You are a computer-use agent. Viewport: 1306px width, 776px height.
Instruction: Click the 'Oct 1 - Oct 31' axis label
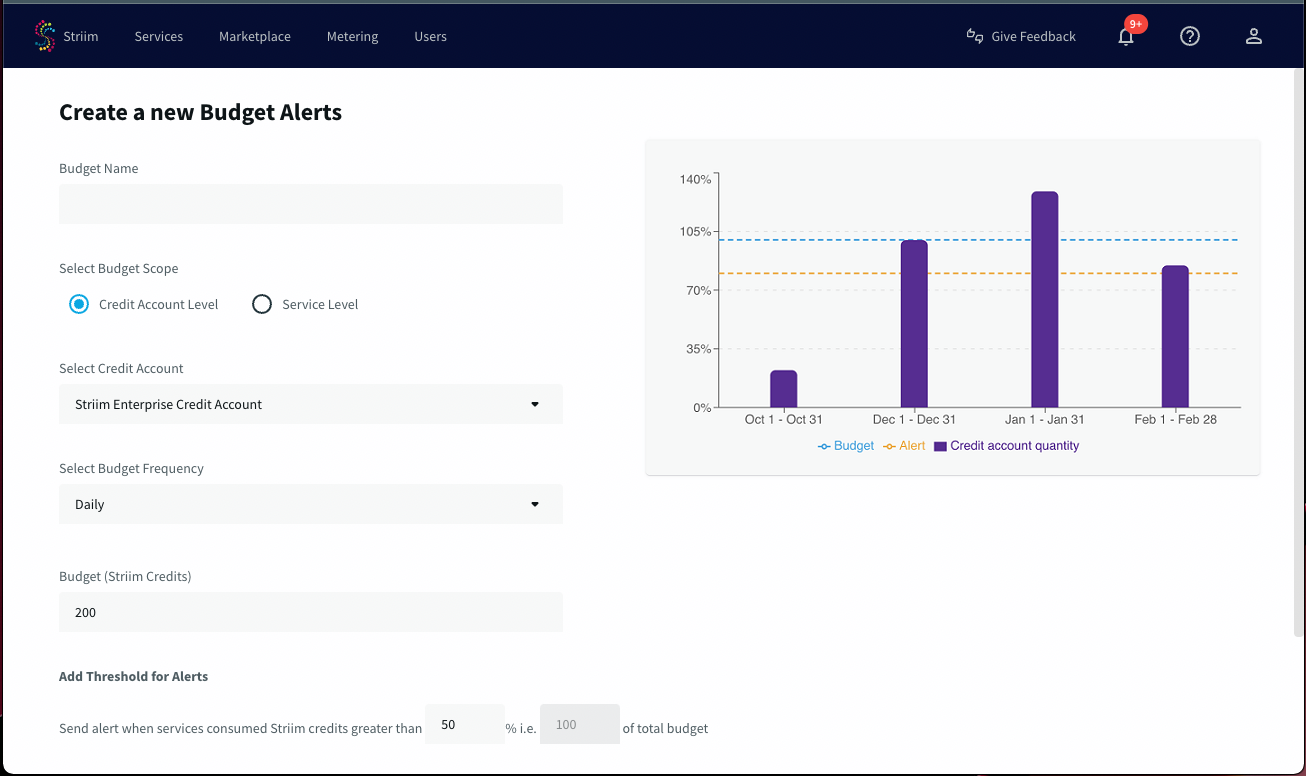pyautogui.click(x=784, y=420)
